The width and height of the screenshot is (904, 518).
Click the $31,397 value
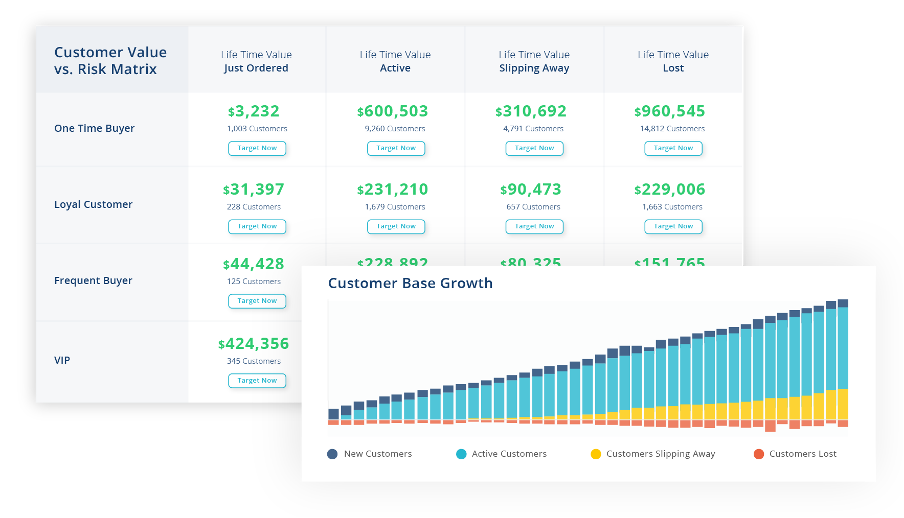tap(254, 189)
